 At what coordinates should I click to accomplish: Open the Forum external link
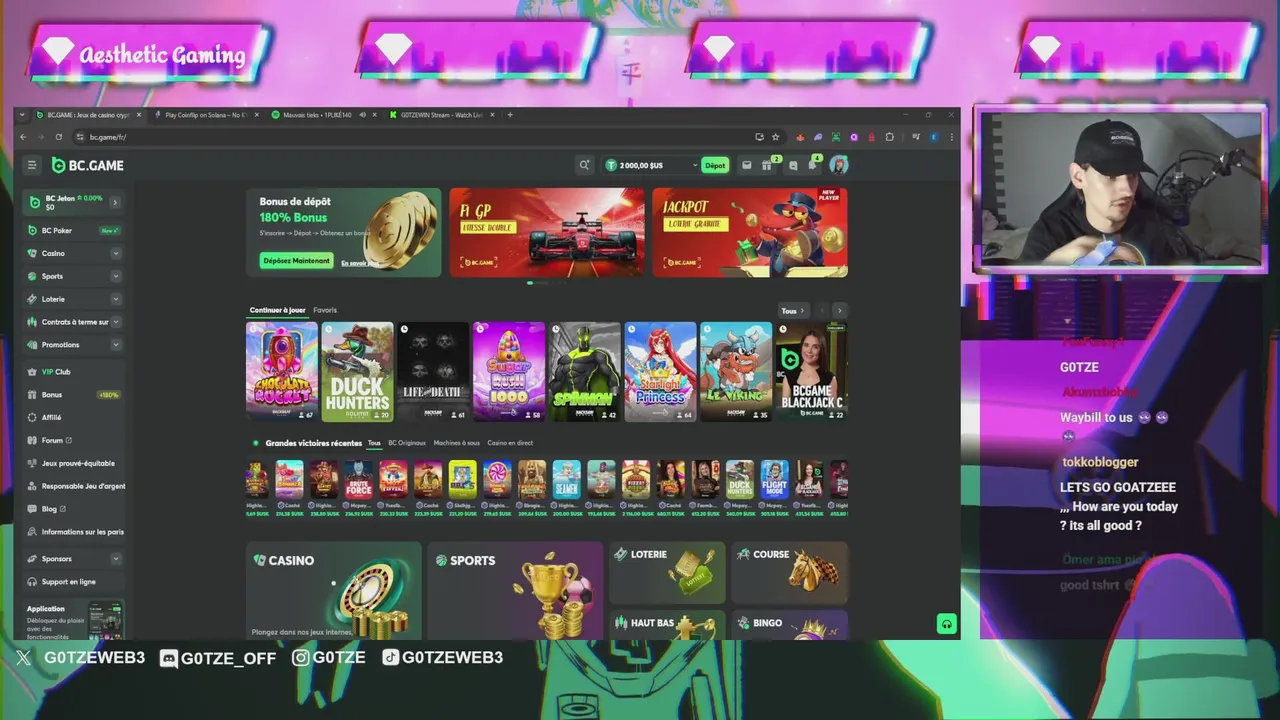tap(74, 440)
